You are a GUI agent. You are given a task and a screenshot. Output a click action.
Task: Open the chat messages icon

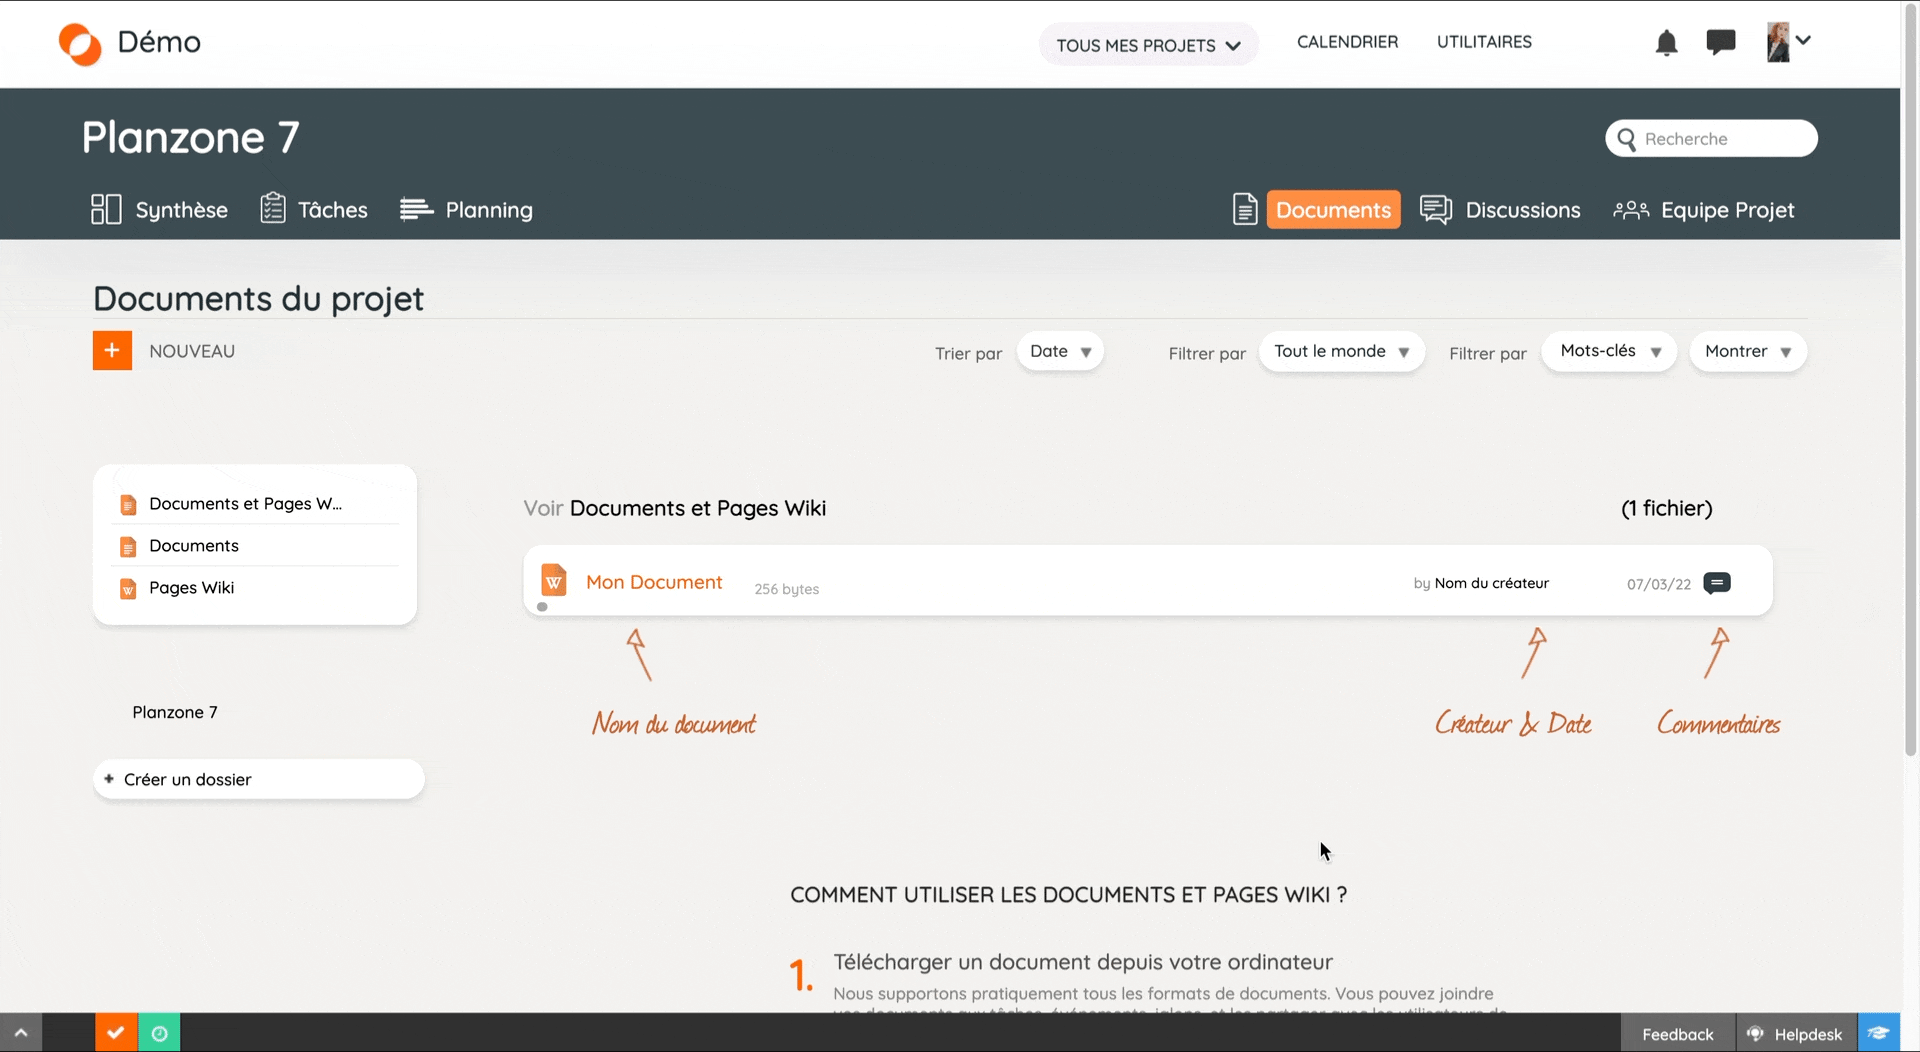[1720, 42]
